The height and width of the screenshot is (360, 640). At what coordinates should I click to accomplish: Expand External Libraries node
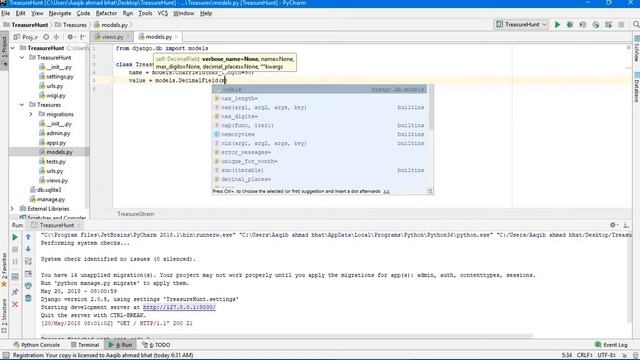[13, 209]
